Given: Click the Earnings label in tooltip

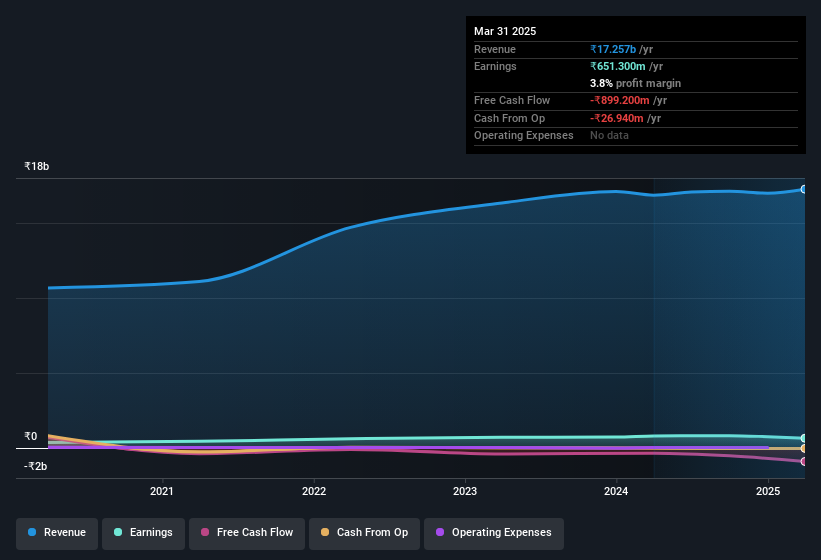Looking at the screenshot, I should (x=495, y=66).
